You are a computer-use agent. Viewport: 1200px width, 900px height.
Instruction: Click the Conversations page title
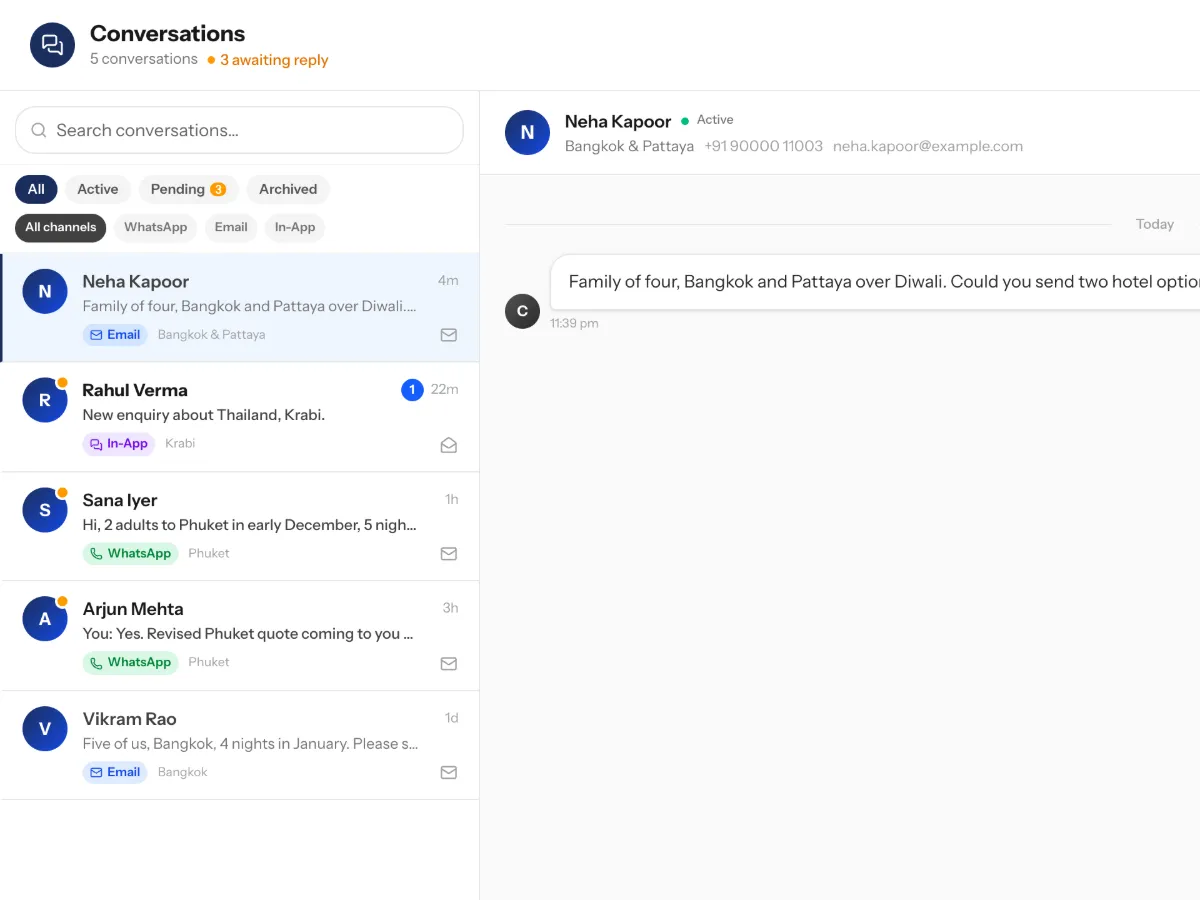pos(168,33)
